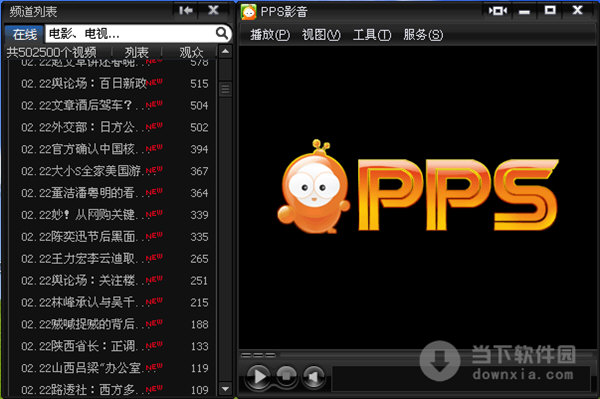This screenshot has width=600, height=399.
Task: Close the 频道列表 panel
Action: point(213,10)
